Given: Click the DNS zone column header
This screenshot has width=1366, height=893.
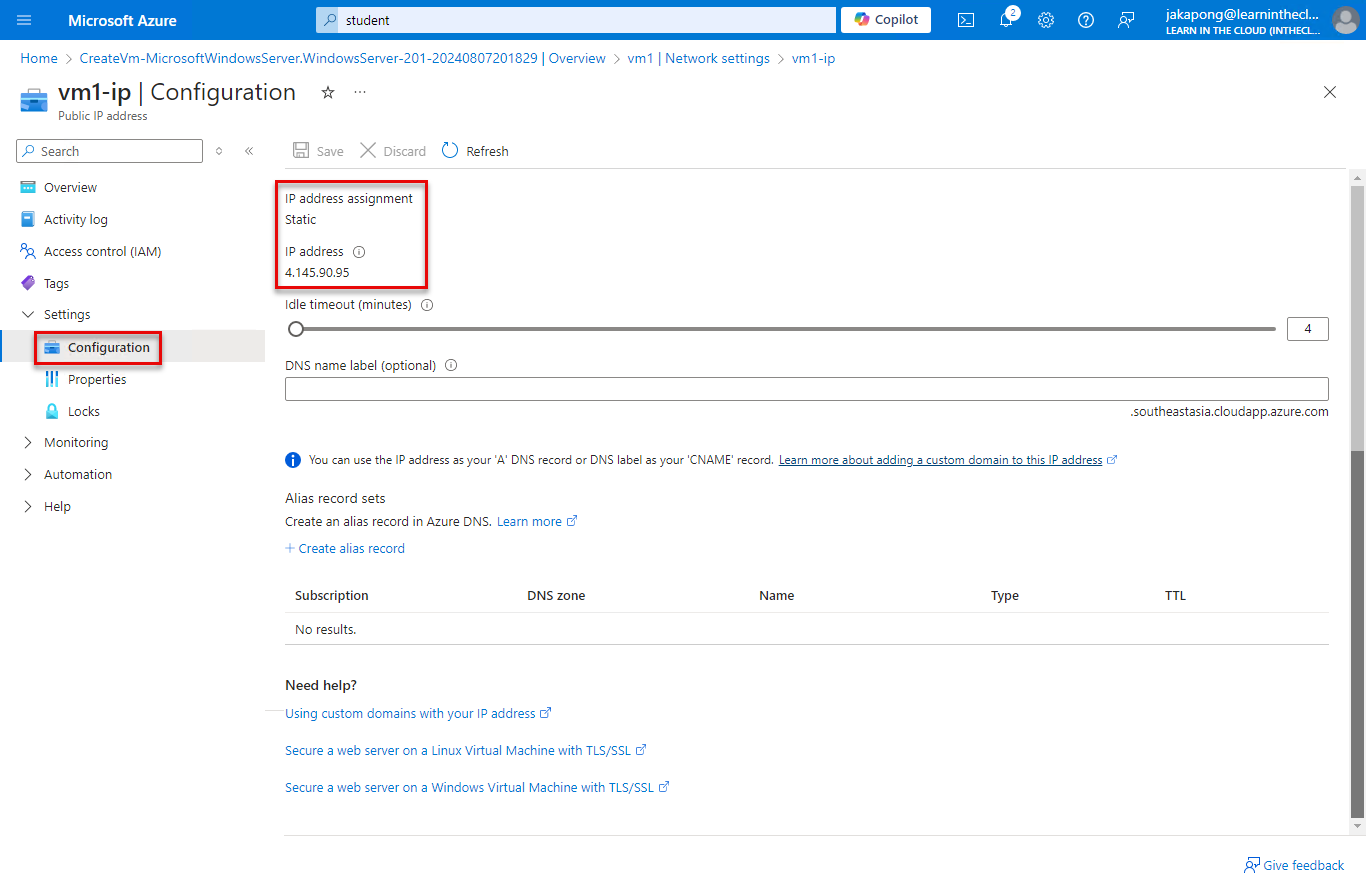Looking at the screenshot, I should [556, 596].
